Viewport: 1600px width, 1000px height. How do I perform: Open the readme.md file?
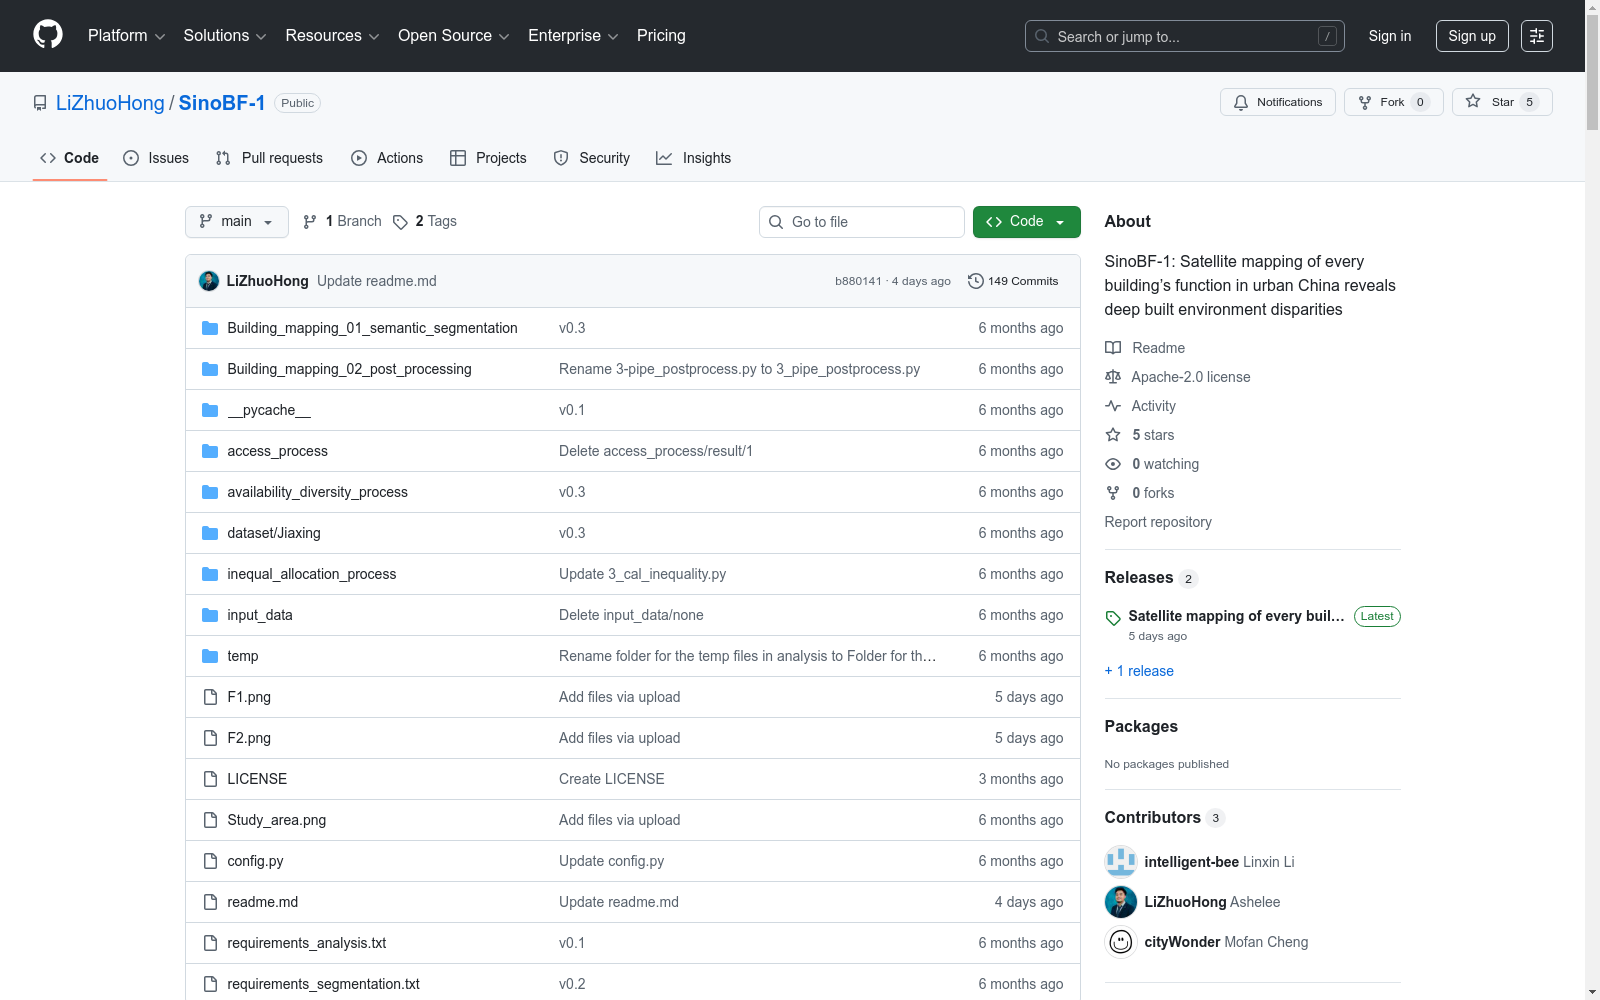263,902
